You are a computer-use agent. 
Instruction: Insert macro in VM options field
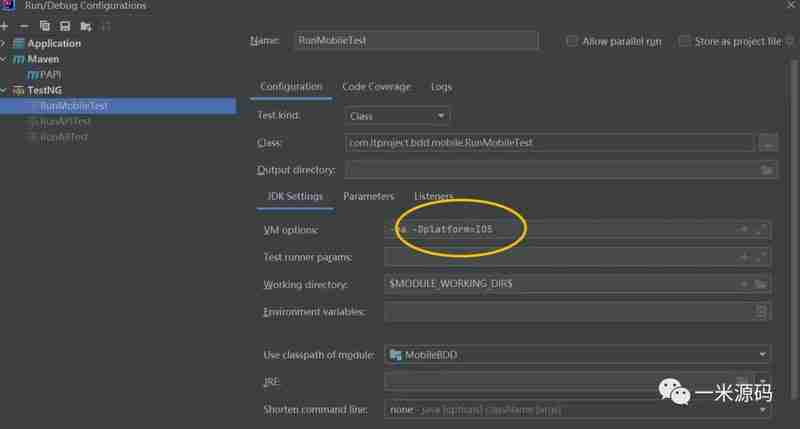(744, 230)
